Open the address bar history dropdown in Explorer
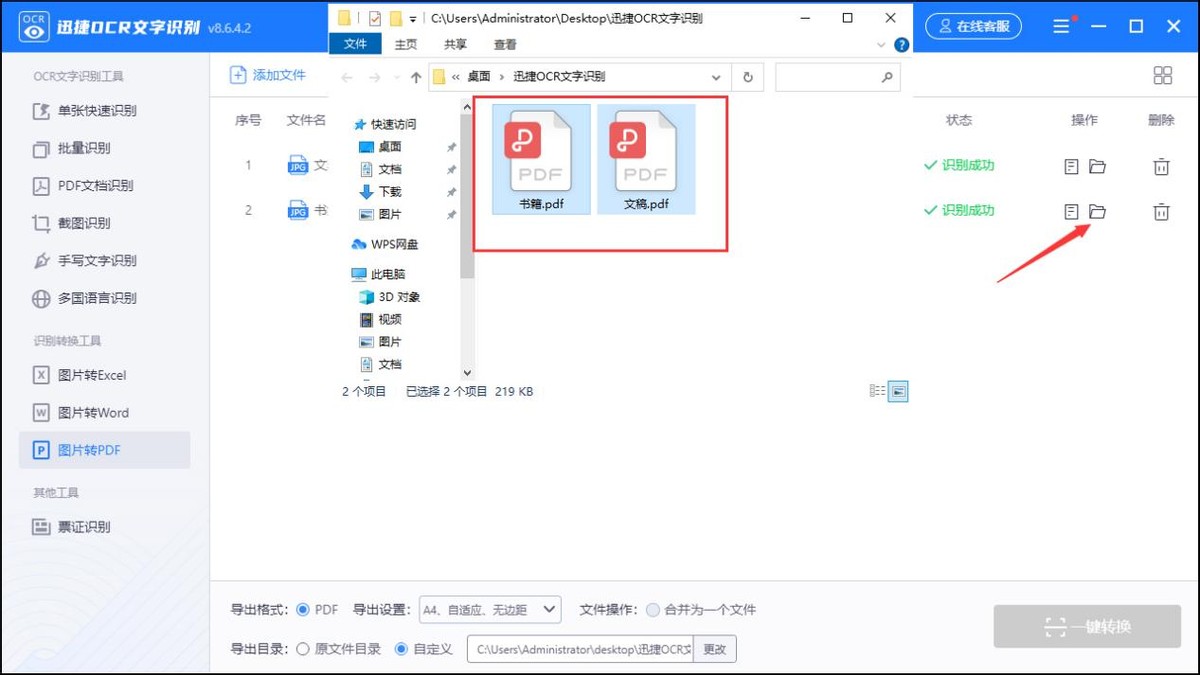 [715, 75]
